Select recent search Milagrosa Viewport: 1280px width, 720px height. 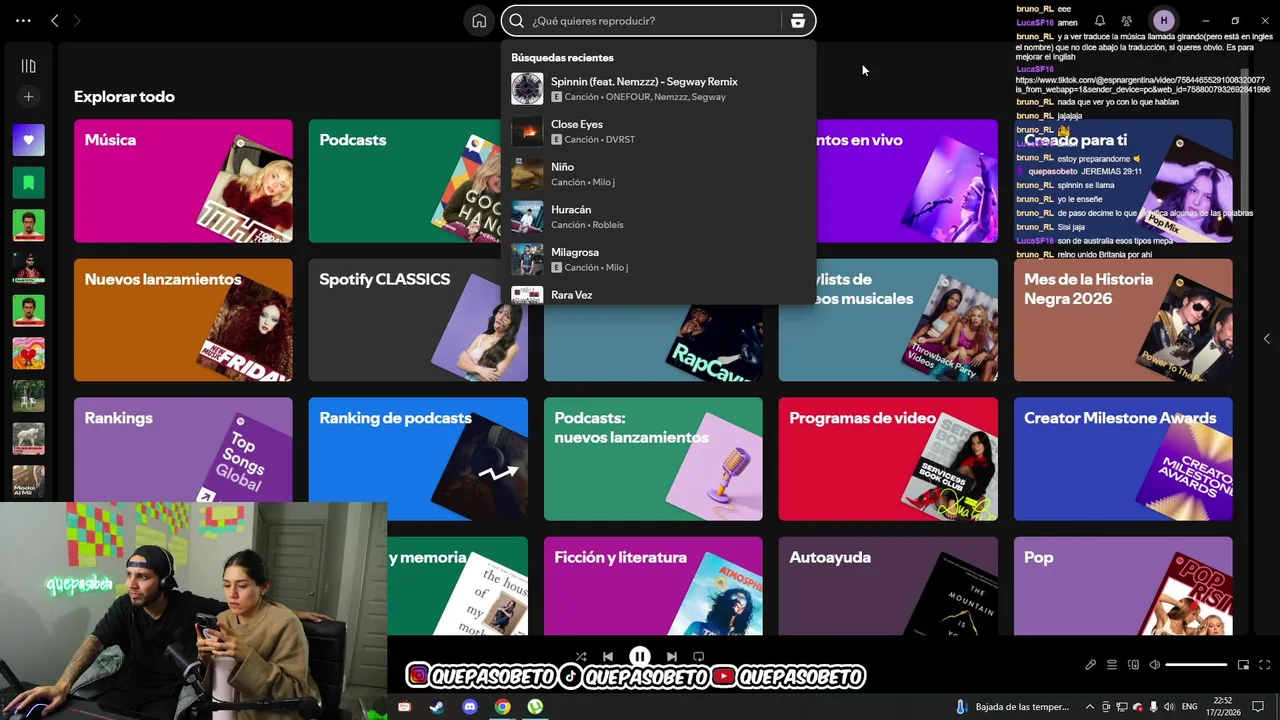658,259
